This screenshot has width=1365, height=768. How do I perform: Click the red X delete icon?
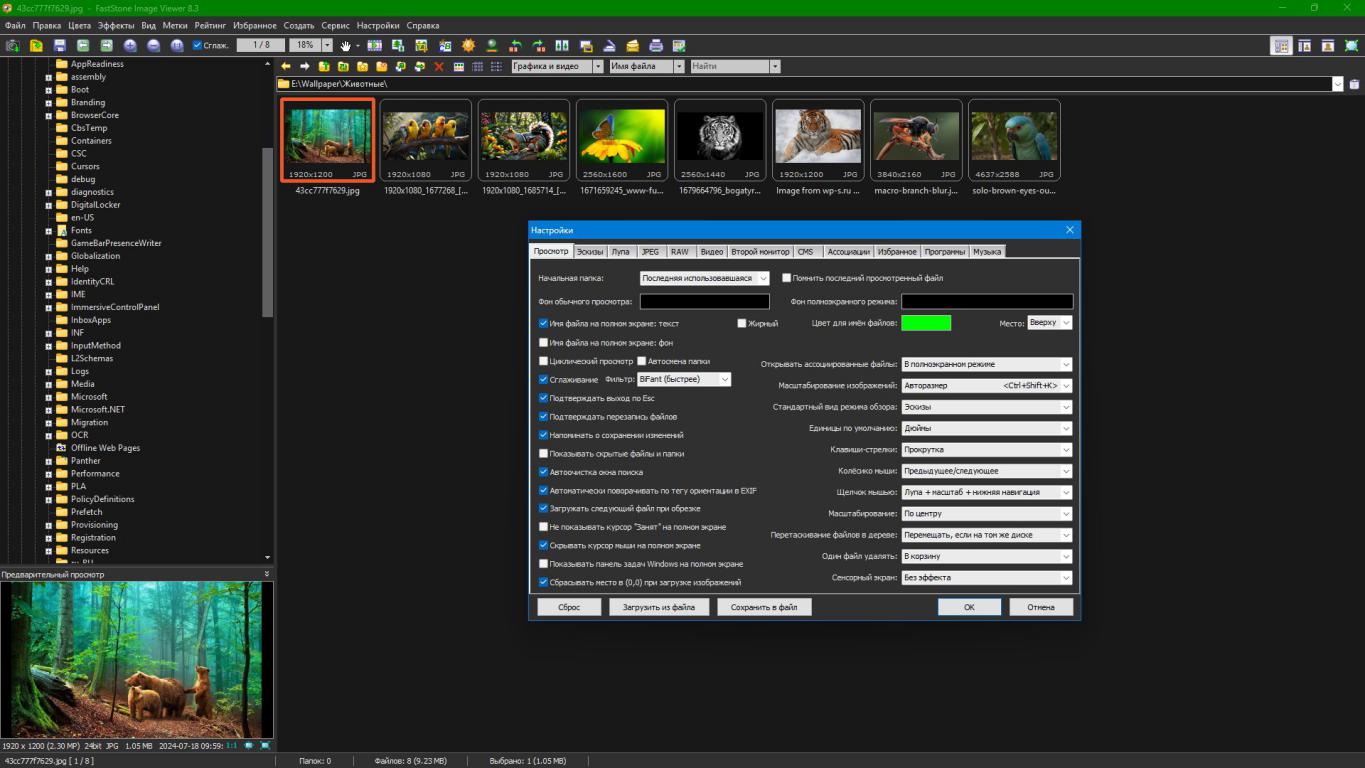click(438, 67)
